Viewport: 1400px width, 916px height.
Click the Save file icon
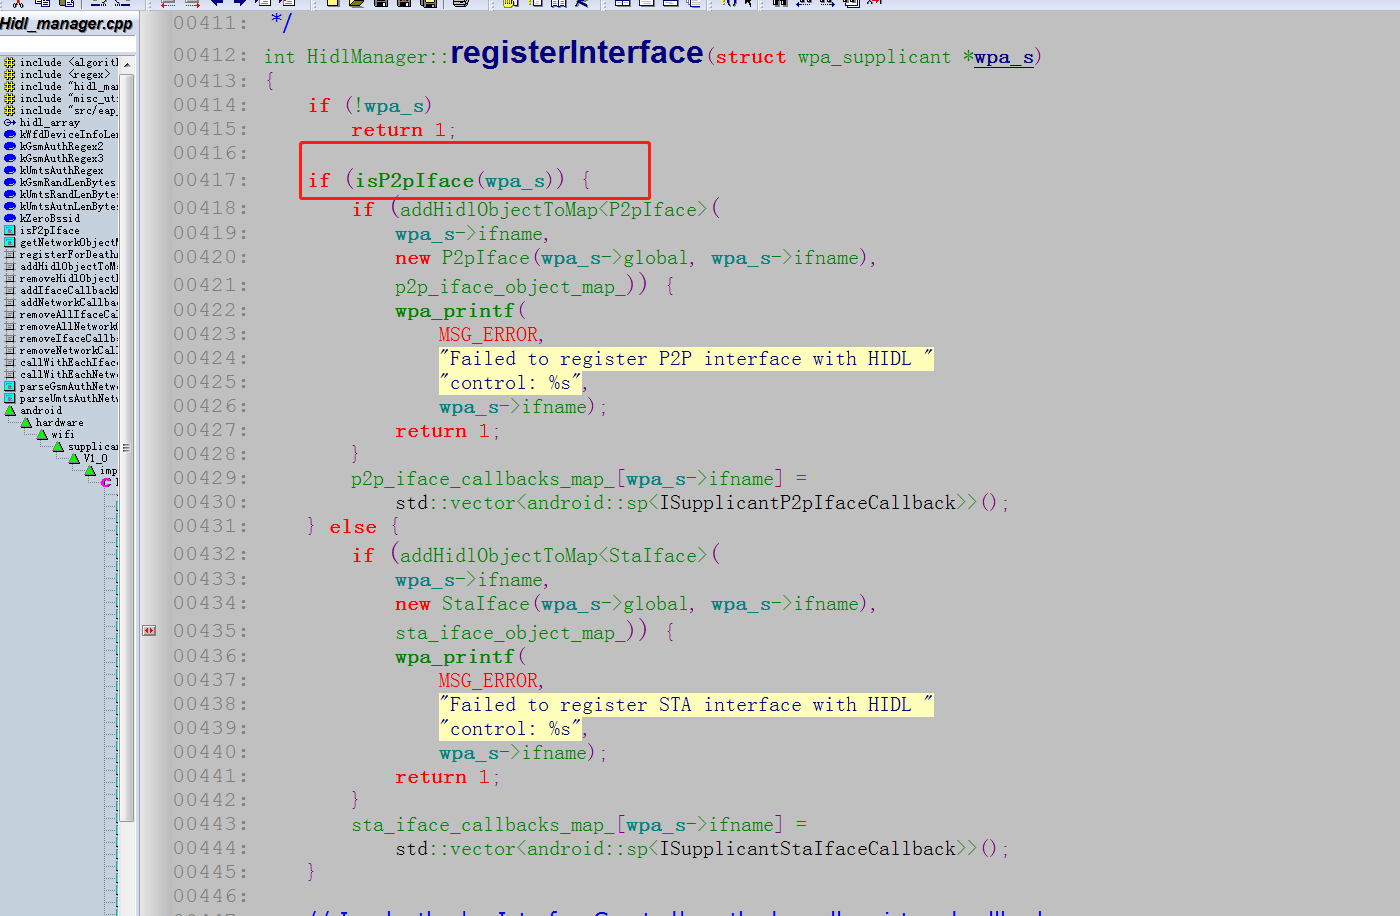coord(380,6)
